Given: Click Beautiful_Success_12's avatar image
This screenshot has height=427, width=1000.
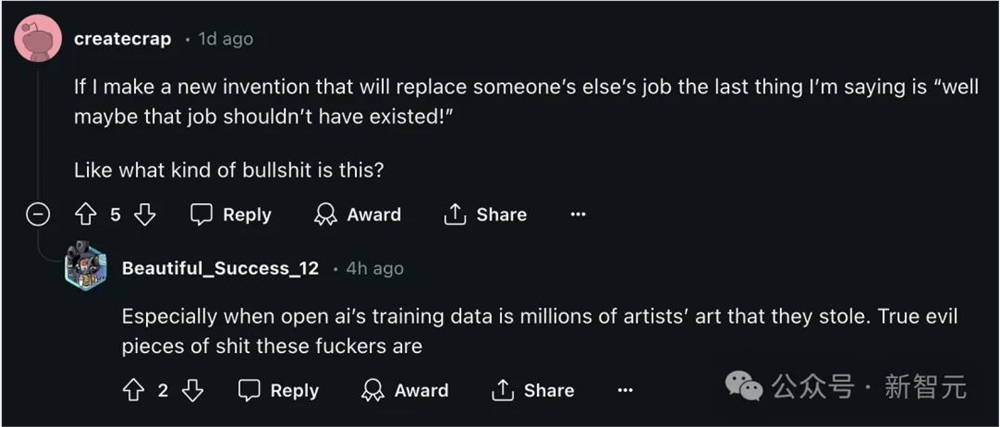Looking at the screenshot, I should 85,268.
